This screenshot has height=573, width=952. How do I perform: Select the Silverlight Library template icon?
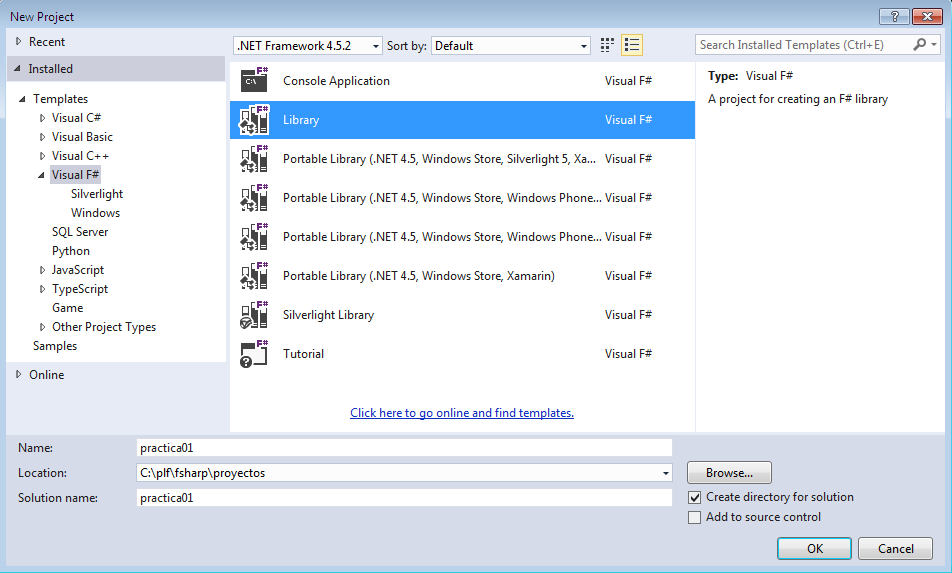(254, 315)
